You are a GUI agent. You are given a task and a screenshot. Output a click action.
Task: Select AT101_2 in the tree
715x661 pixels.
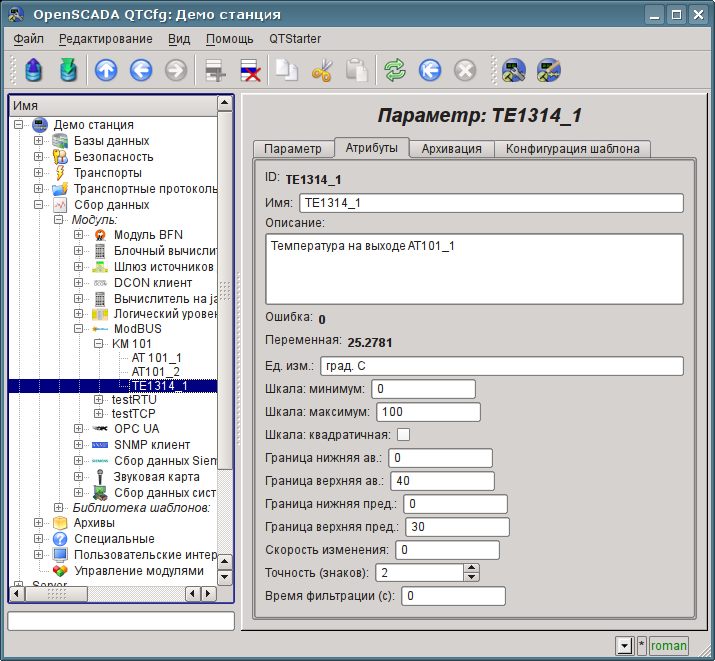pos(155,371)
